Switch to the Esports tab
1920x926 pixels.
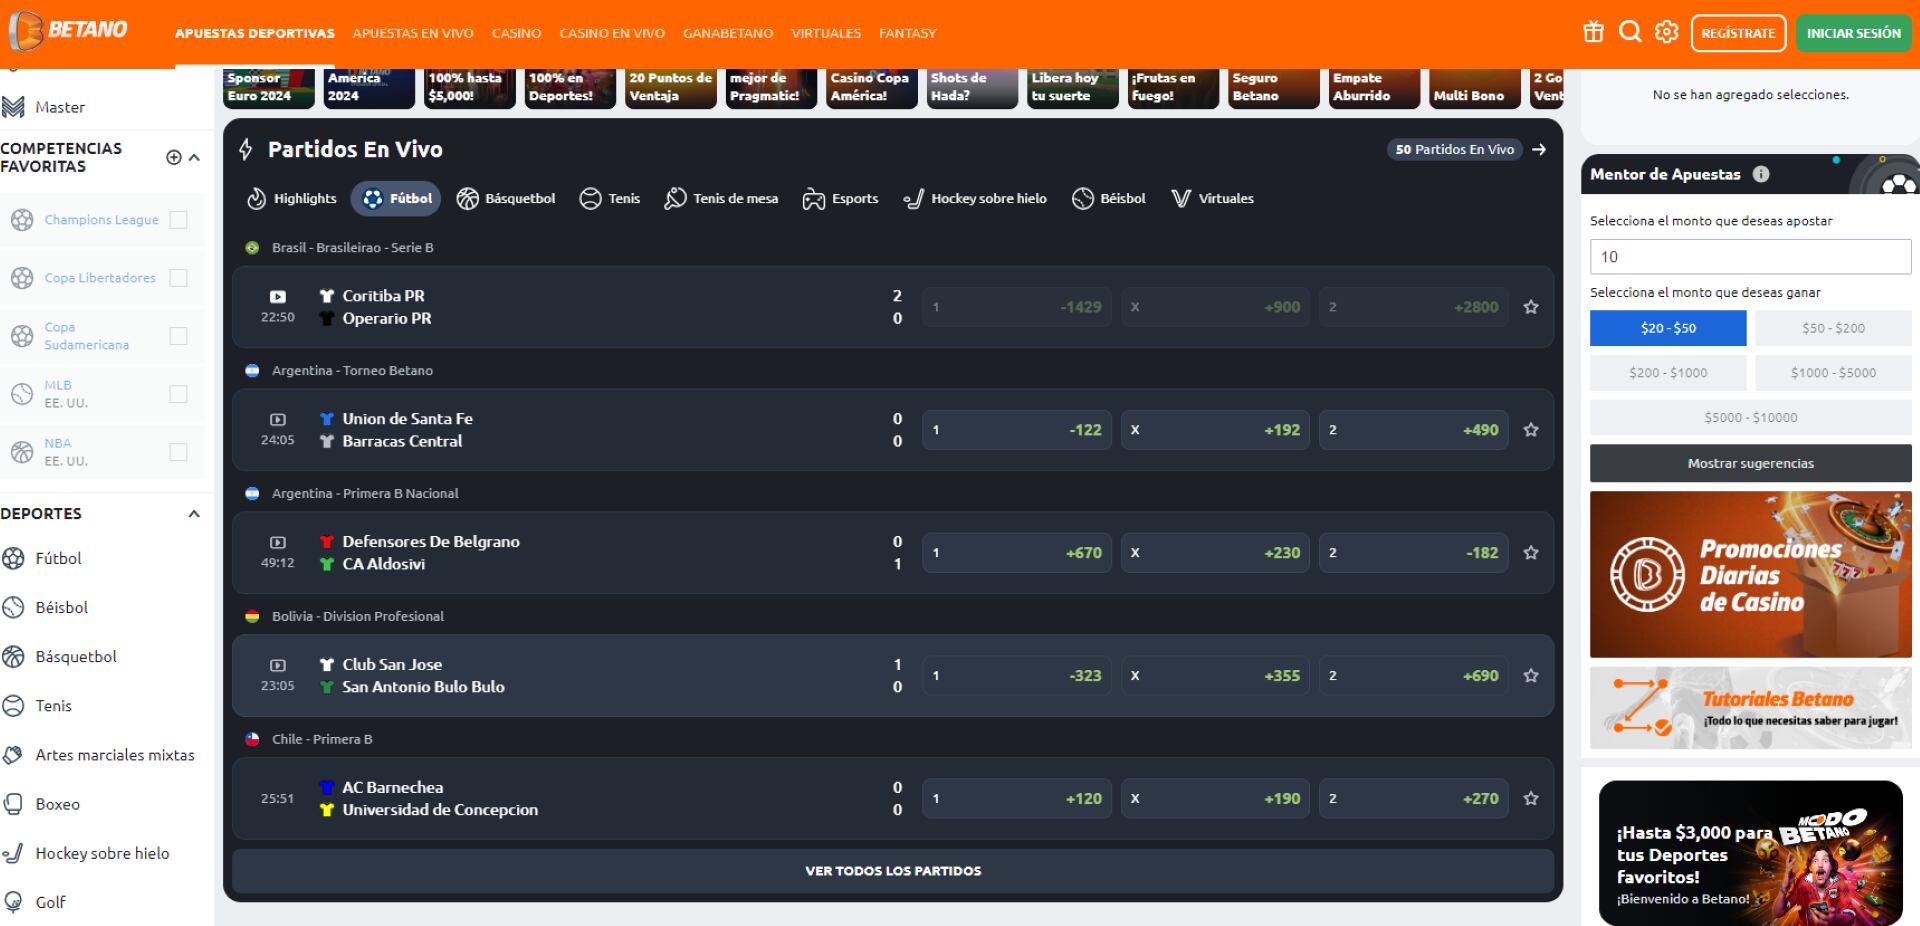click(x=840, y=199)
